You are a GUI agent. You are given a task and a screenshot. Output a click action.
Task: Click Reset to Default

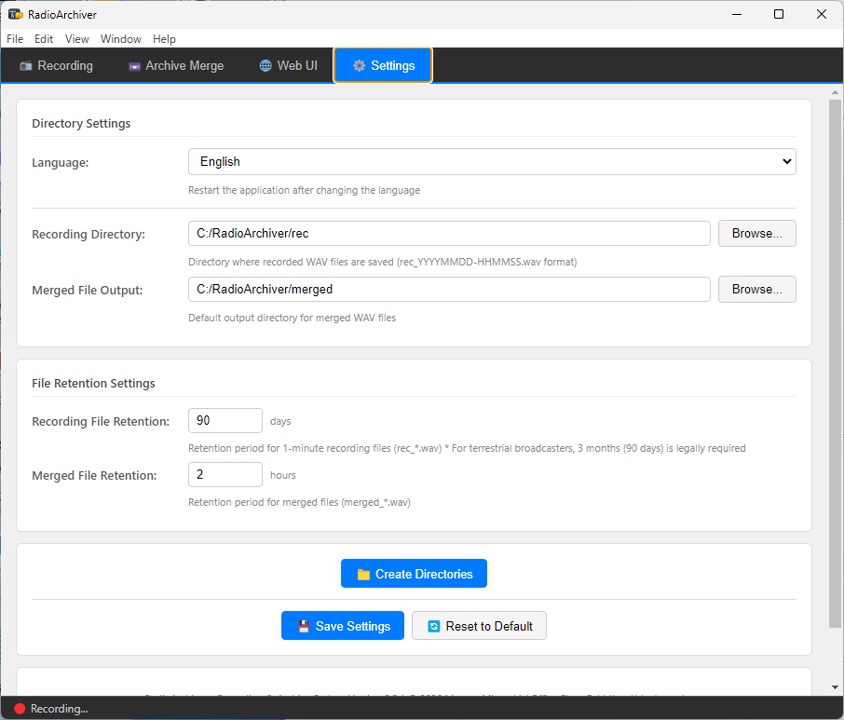pyautogui.click(x=479, y=626)
